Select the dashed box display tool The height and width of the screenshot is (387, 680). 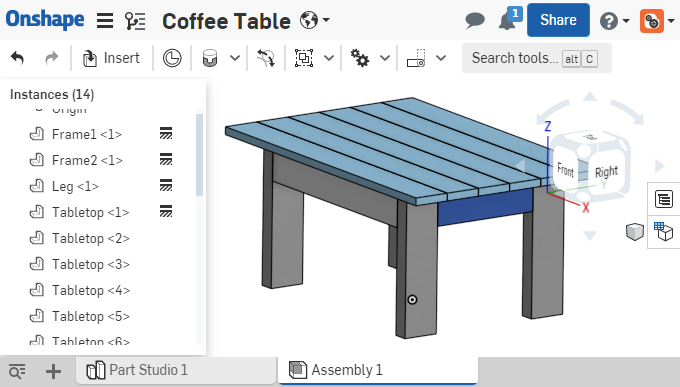[x=416, y=58]
